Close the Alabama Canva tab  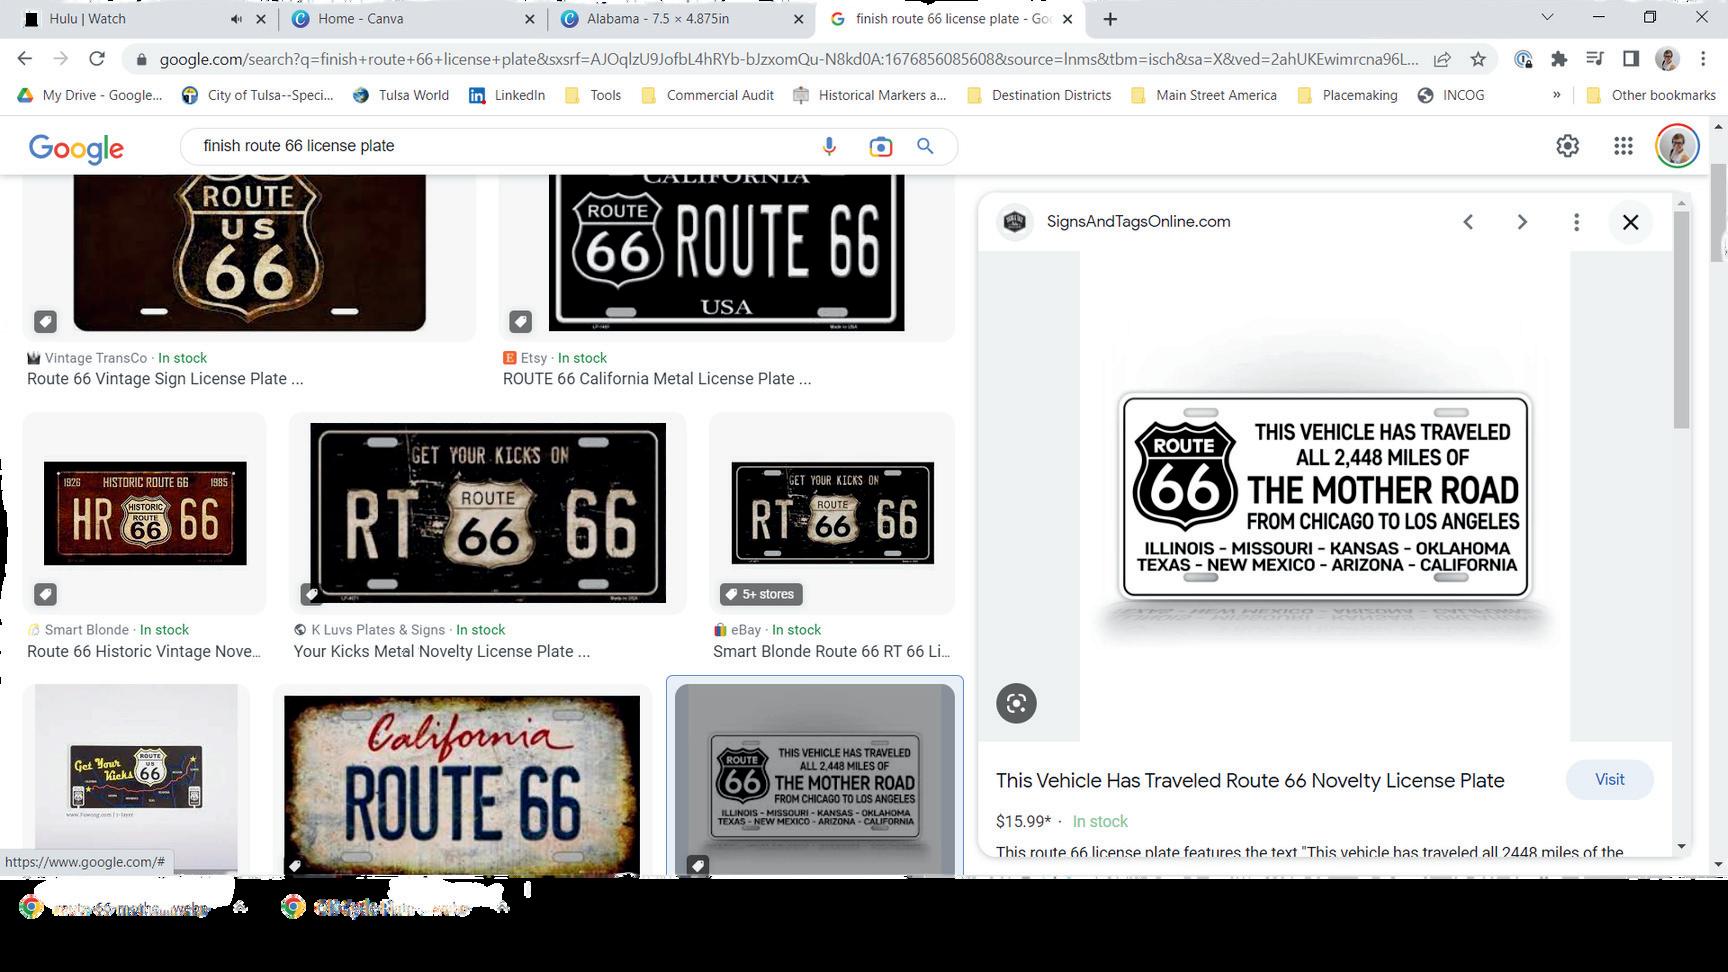(x=799, y=19)
